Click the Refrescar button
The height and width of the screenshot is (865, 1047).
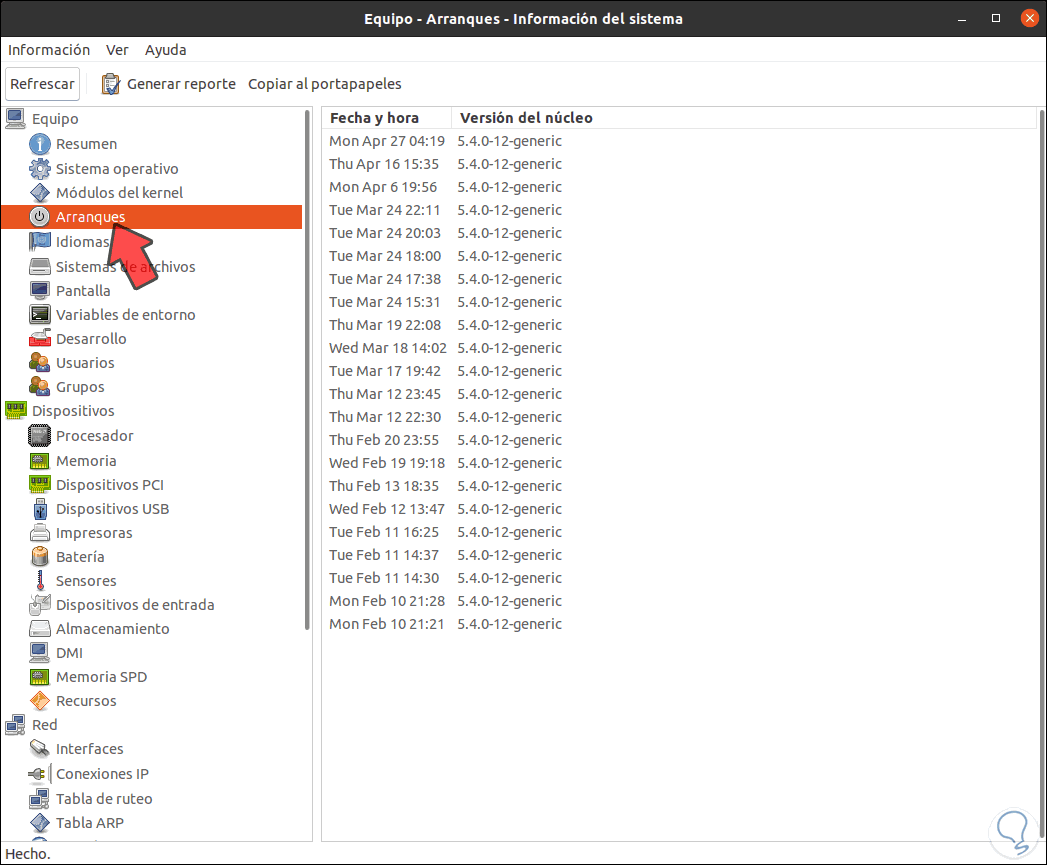click(x=42, y=84)
